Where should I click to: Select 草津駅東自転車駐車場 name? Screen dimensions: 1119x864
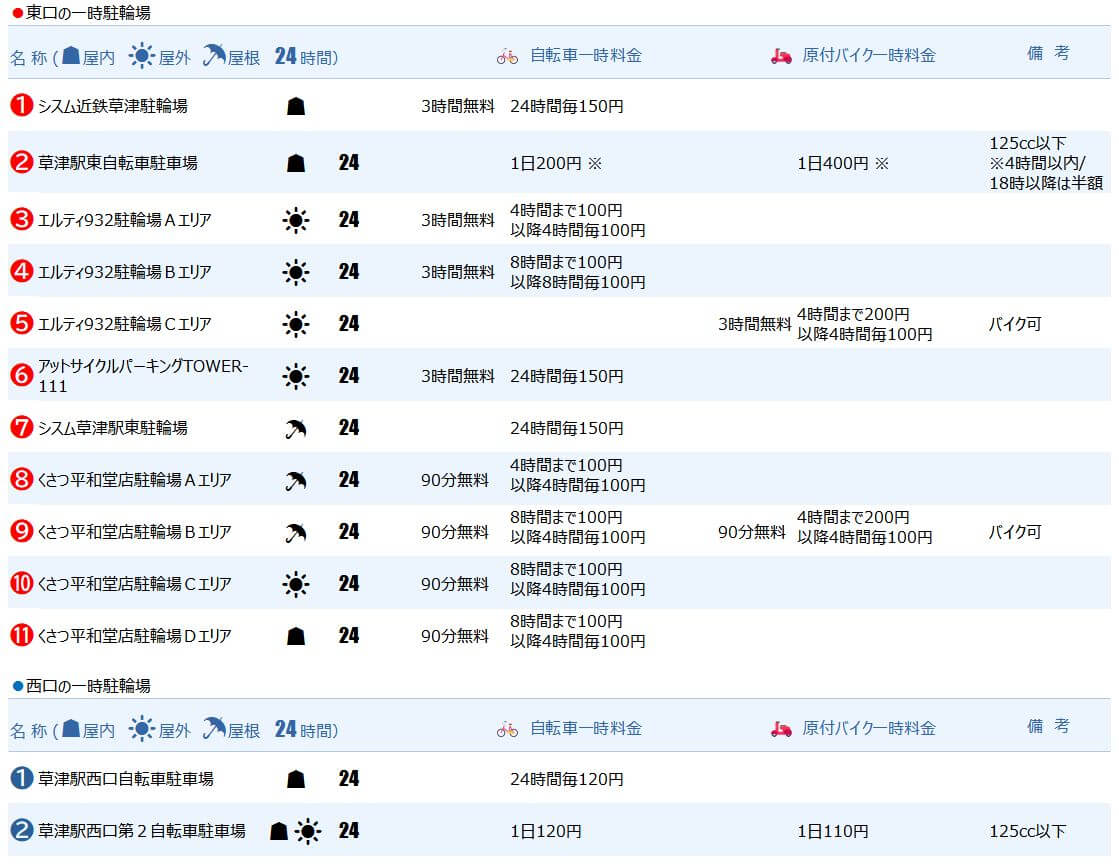117,163
